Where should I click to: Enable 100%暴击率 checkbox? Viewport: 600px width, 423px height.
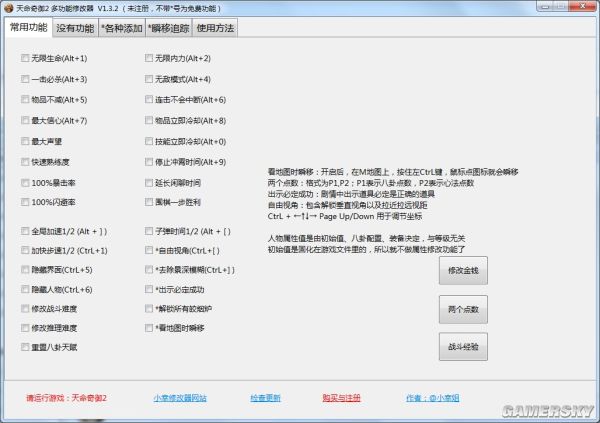(25, 183)
